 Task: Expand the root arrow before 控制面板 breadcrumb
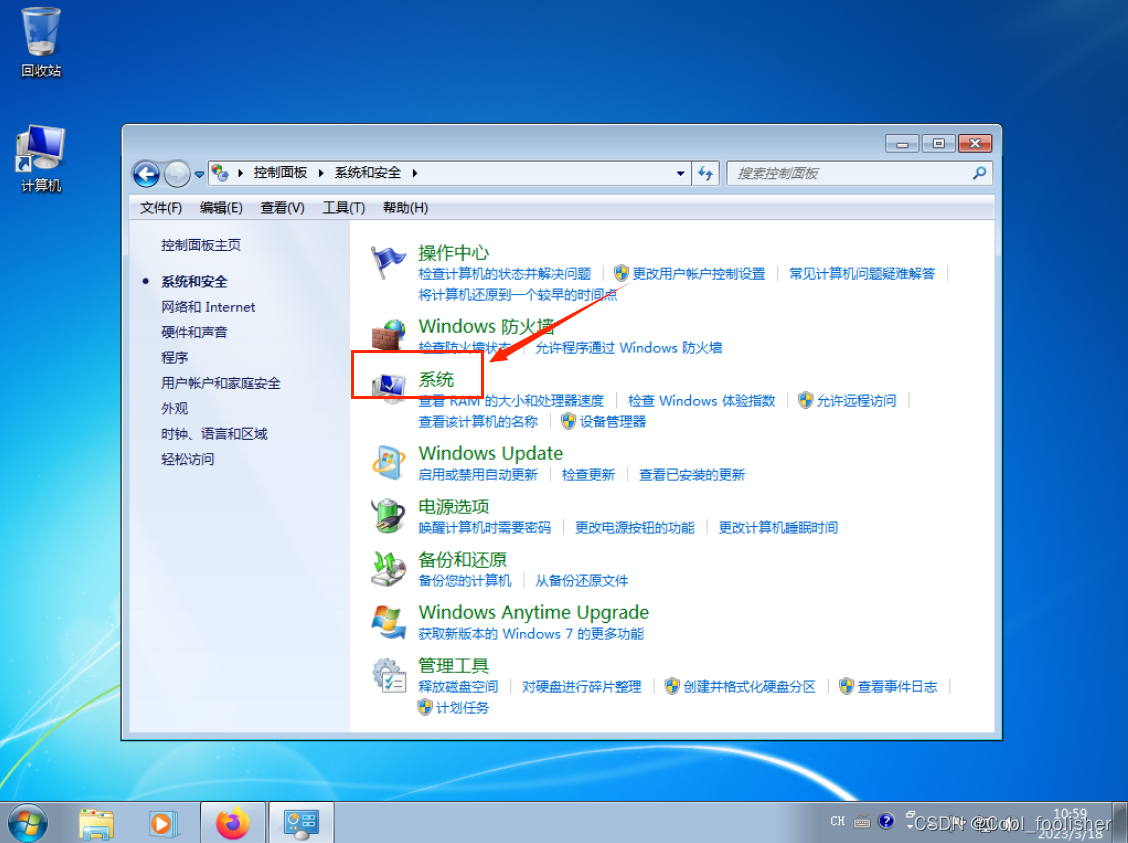pyautogui.click(x=240, y=173)
